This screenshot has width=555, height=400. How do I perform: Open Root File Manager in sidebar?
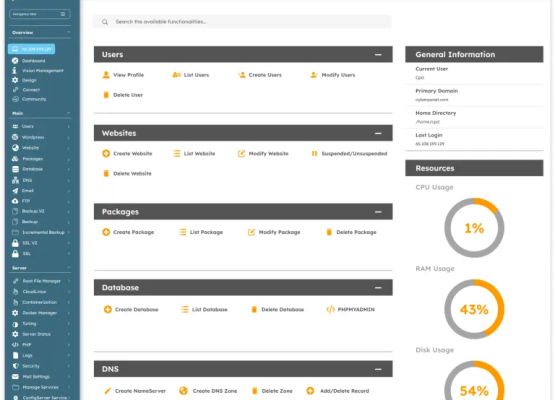coord(40,281)
